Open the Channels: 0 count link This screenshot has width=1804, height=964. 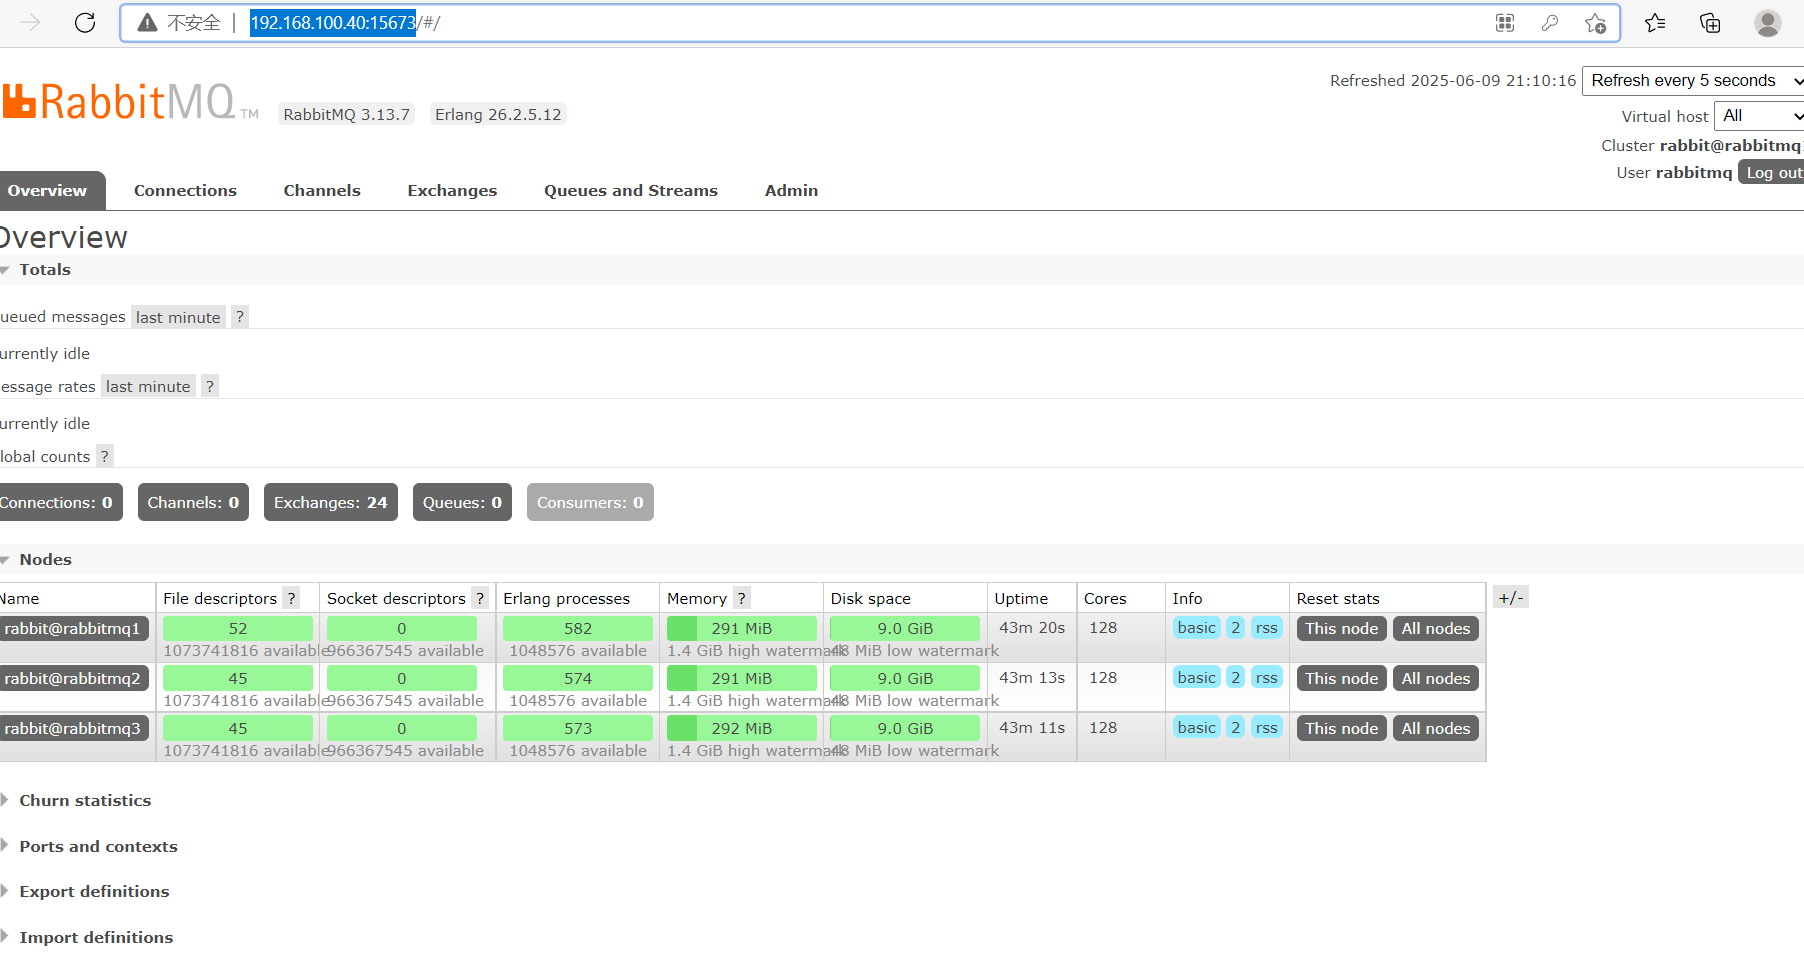click(x=194, y=503)
